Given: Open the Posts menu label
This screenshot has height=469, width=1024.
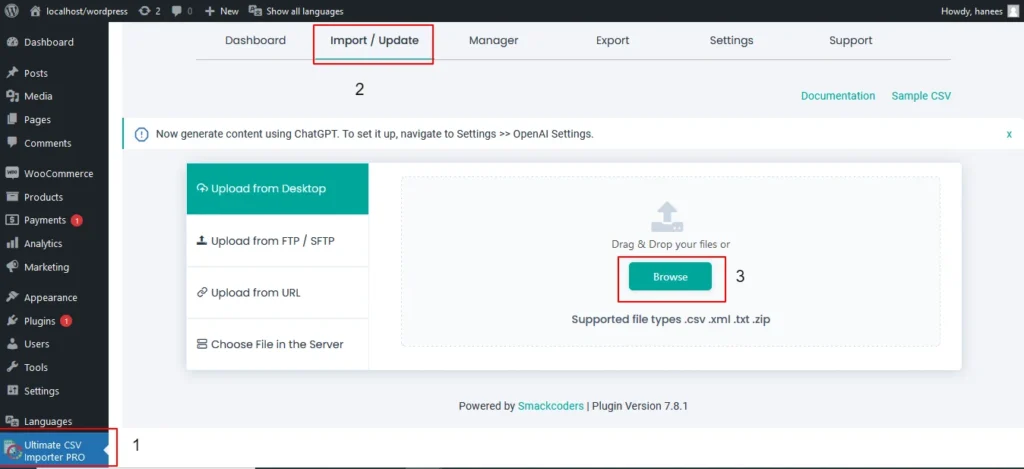Looking at the screenshot, I should 36,73.
